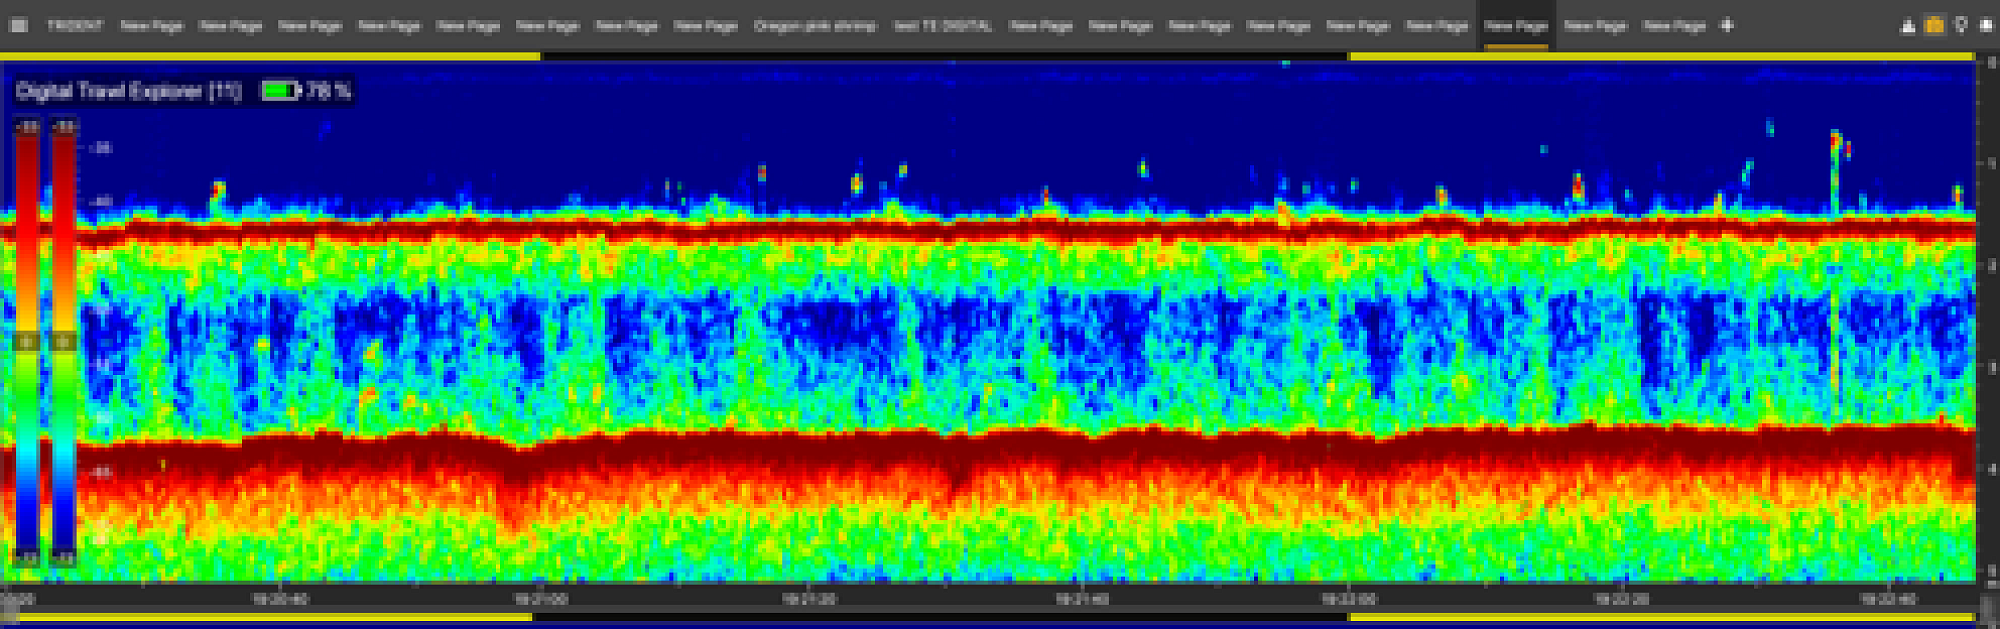This screenshot has width=2000, height=629.
Task: Click the 78 % battery percentage text
Action: pos(329,91)
